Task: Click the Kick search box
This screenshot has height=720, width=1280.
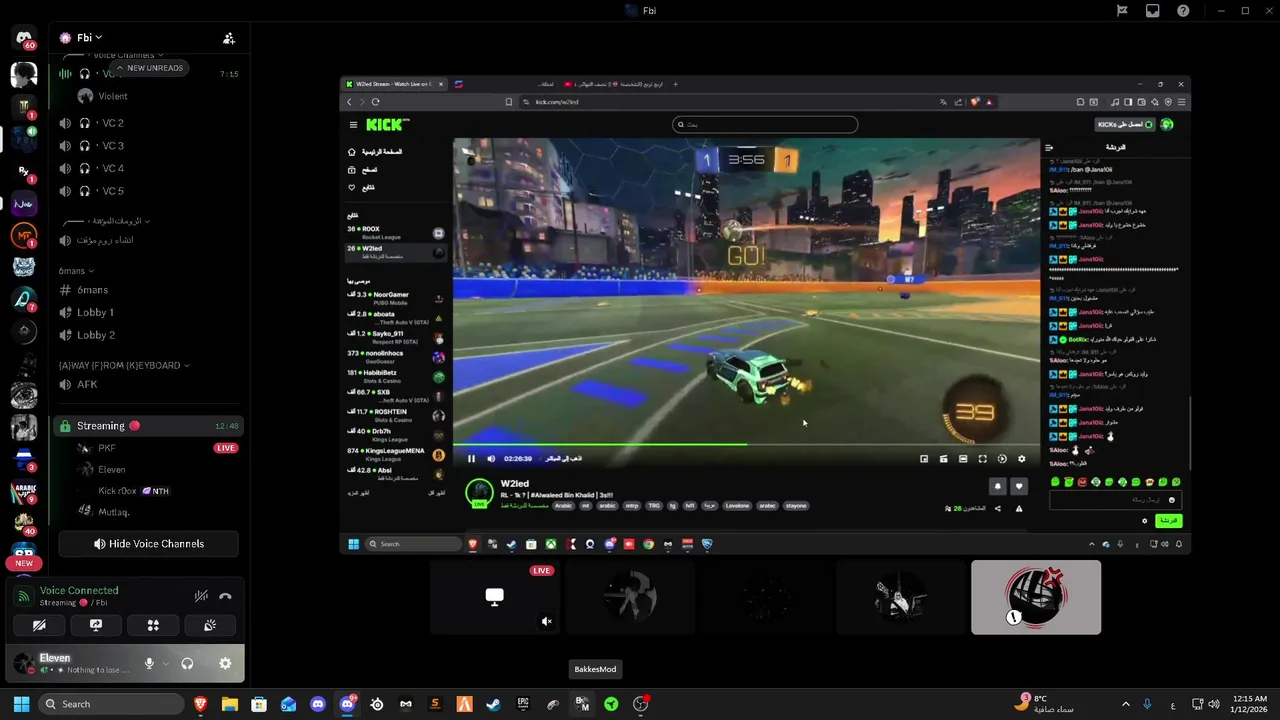Action: [765, 125]
